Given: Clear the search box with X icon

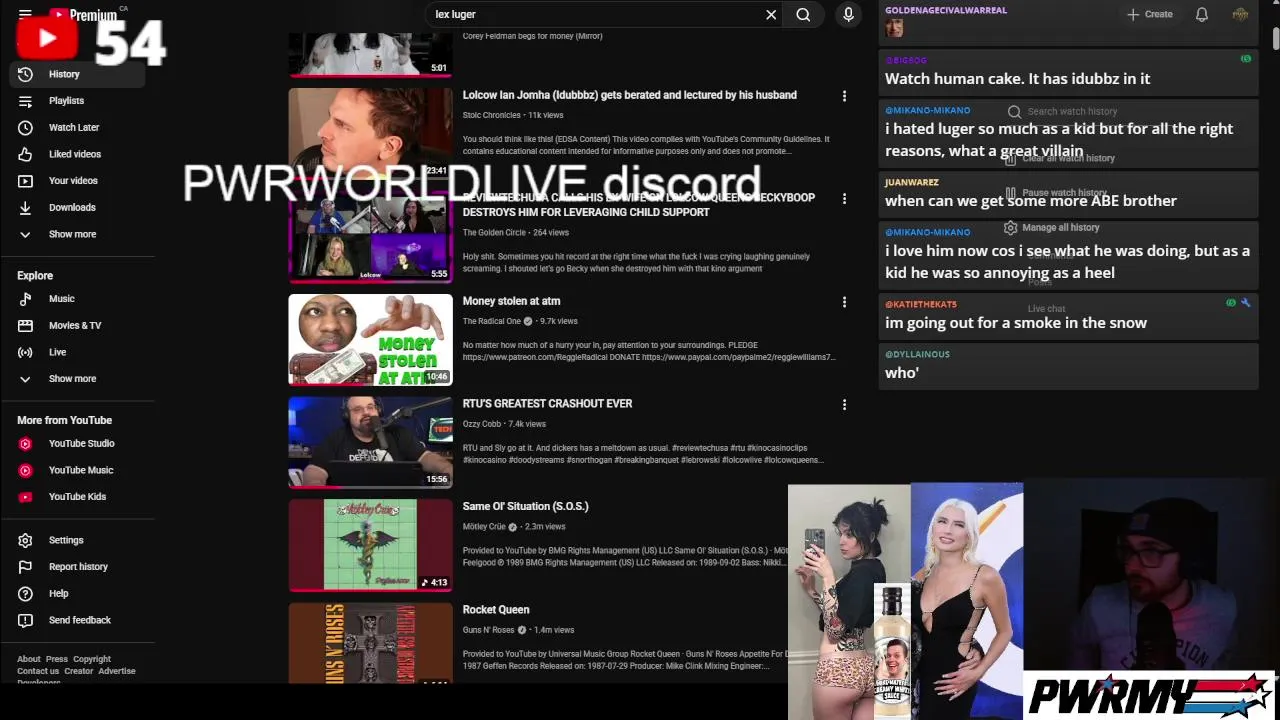Looking at the screenshot, I should 771,14.
